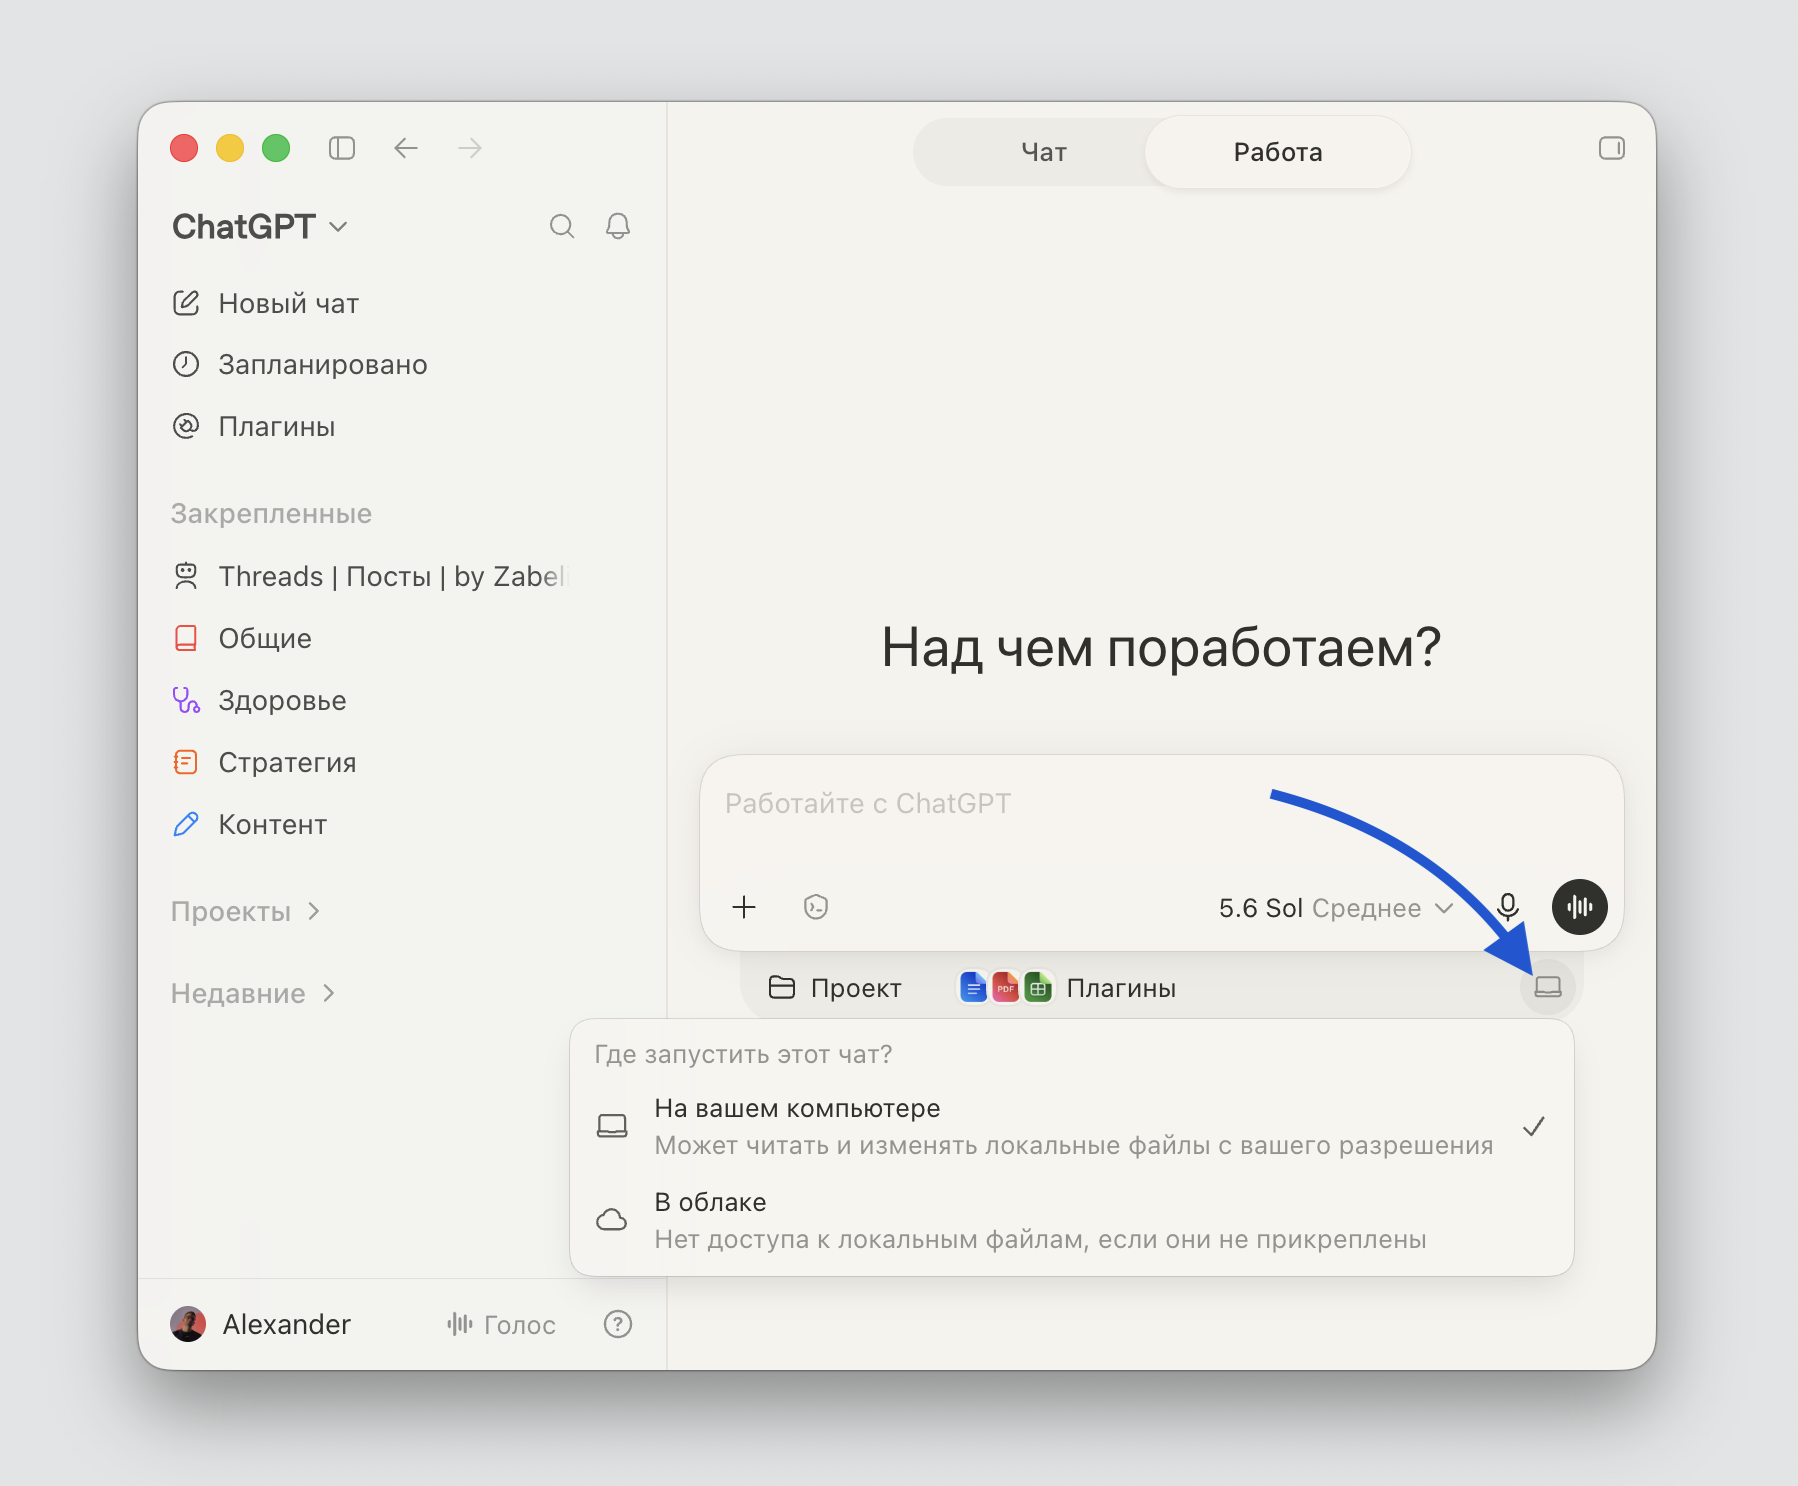Toggle the sidebar panel icon
This screenshot has width=1798, height=1486.
tap(342, 148)
